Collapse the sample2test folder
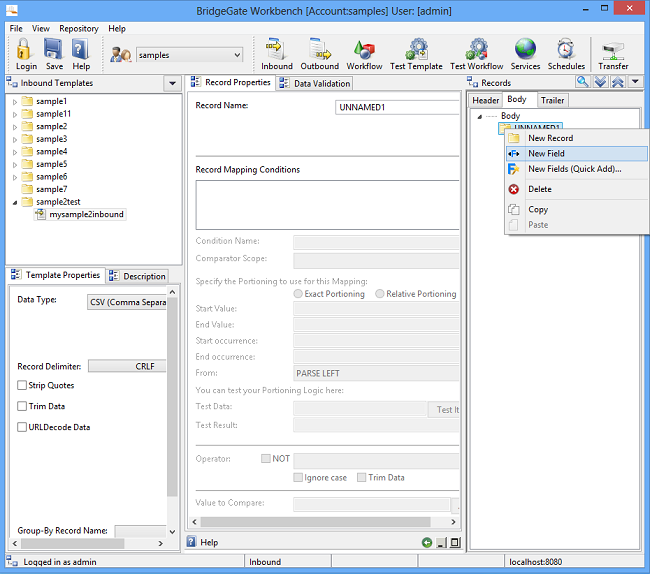650x574 pixels. (x=15, y=202)
